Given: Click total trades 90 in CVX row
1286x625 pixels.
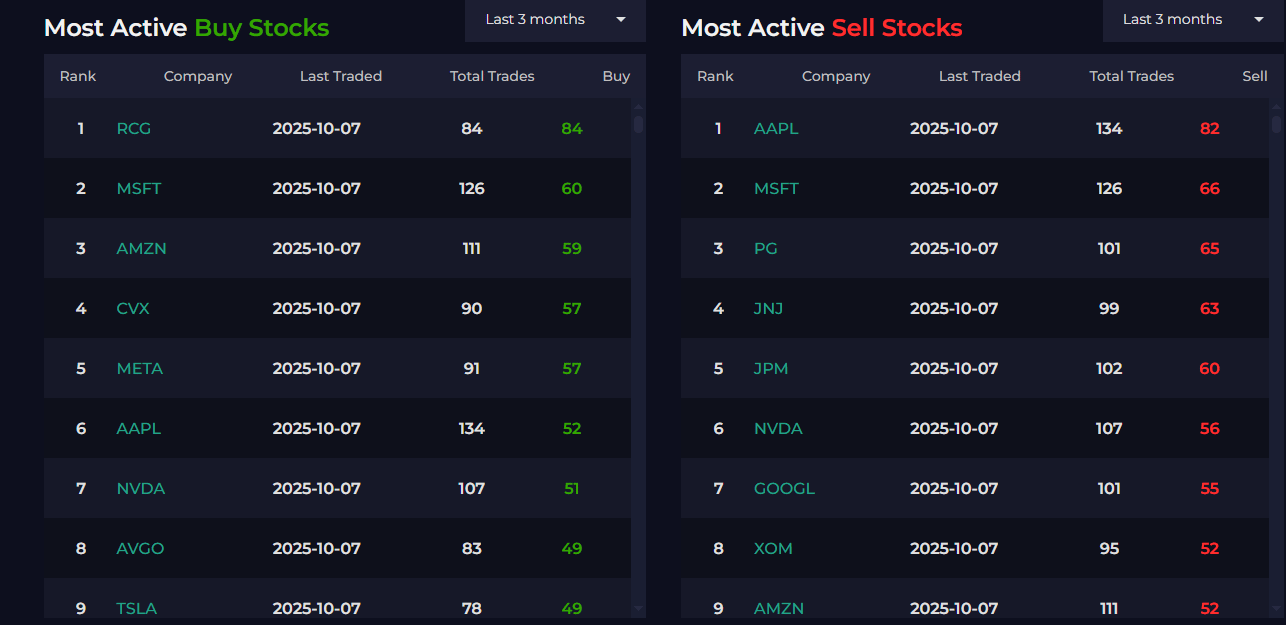Looking at the screenshot, I should 472,308.
